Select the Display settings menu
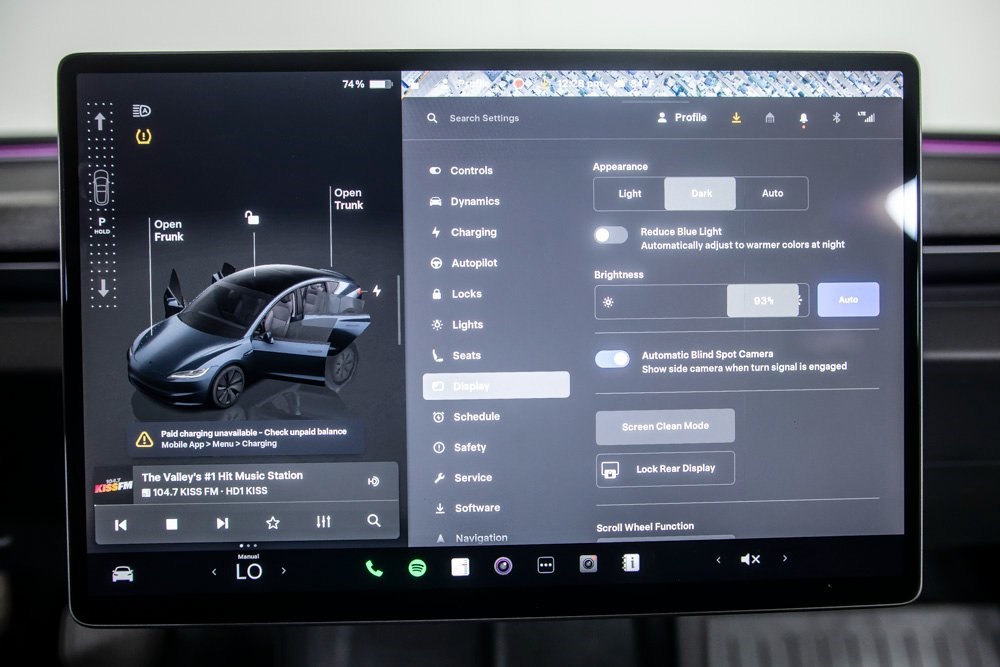The height and width of the screenshot is (667, 1000). 496,385
